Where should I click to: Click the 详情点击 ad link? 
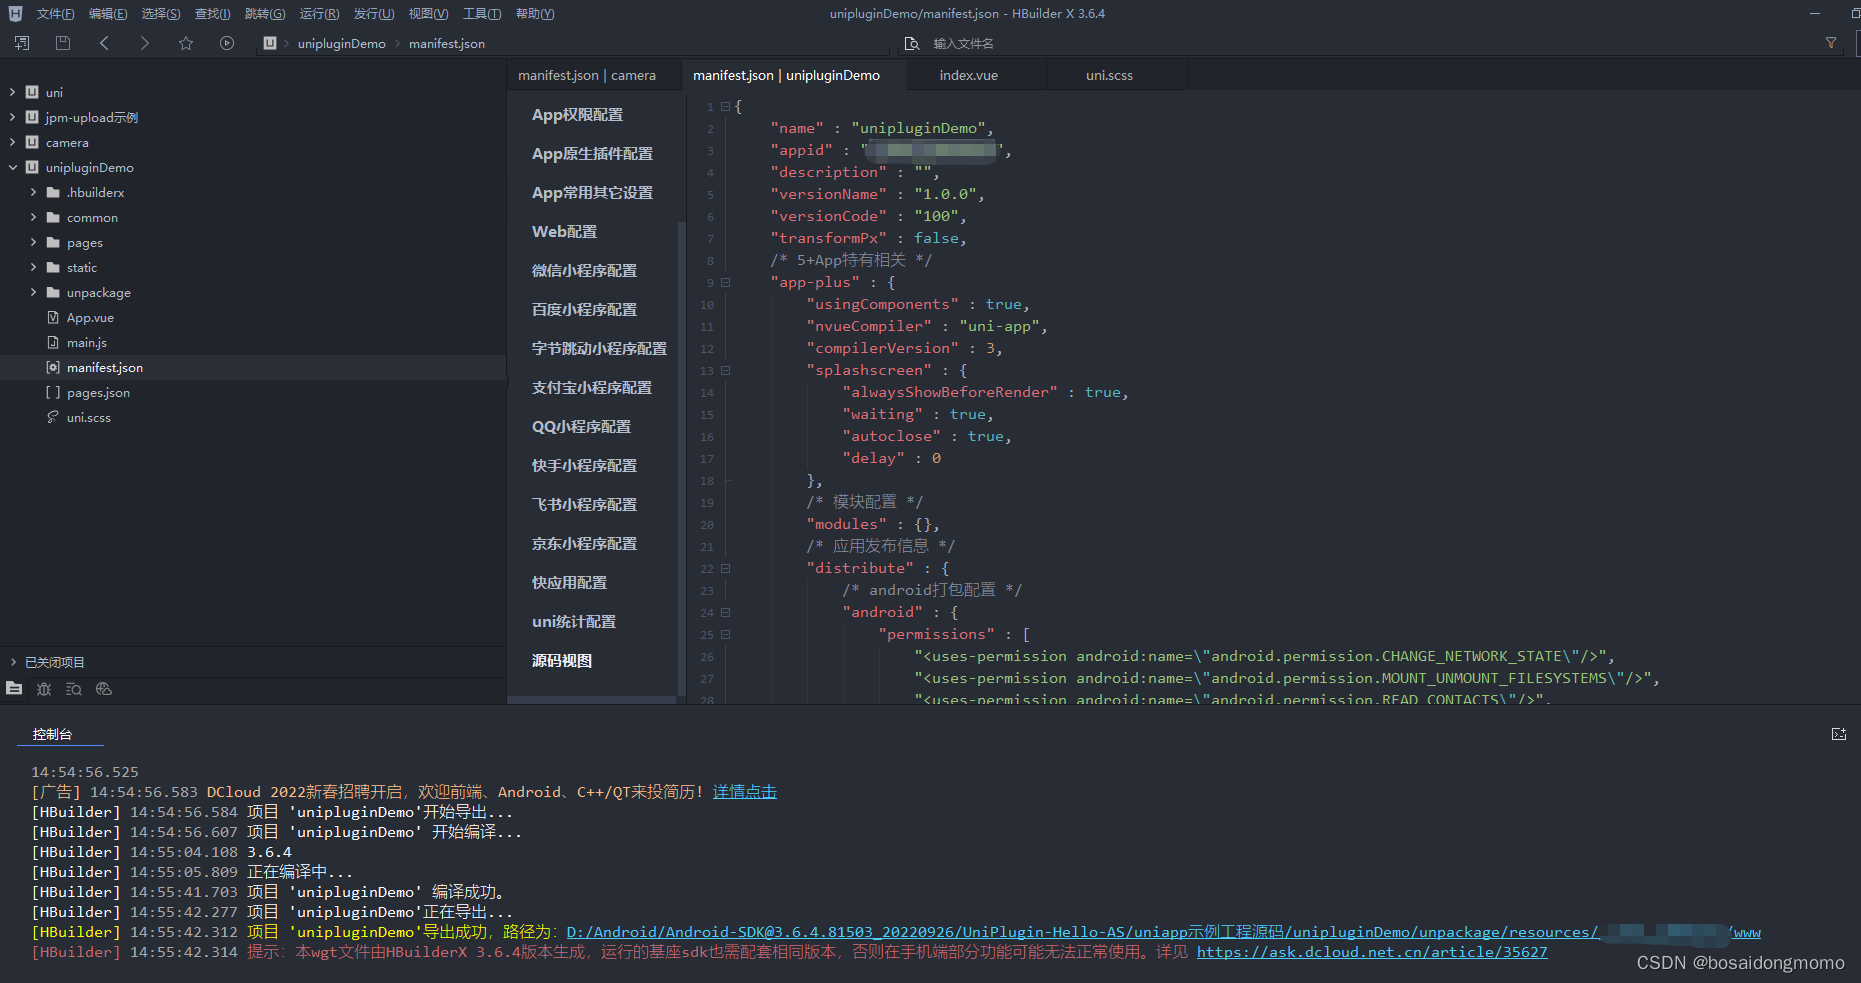(745, 792)
